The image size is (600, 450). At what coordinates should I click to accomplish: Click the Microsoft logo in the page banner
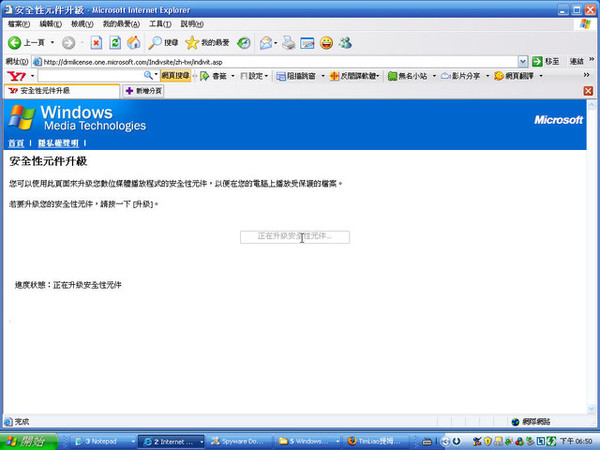pyautogui.click(x=558, y=120)
